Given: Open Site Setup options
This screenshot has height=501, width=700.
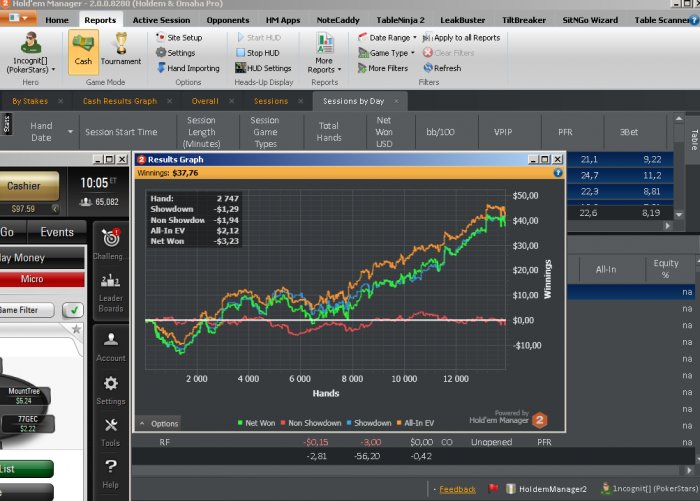Looking at the screenshot, I should pyautogui.click(x=179, y=38).
